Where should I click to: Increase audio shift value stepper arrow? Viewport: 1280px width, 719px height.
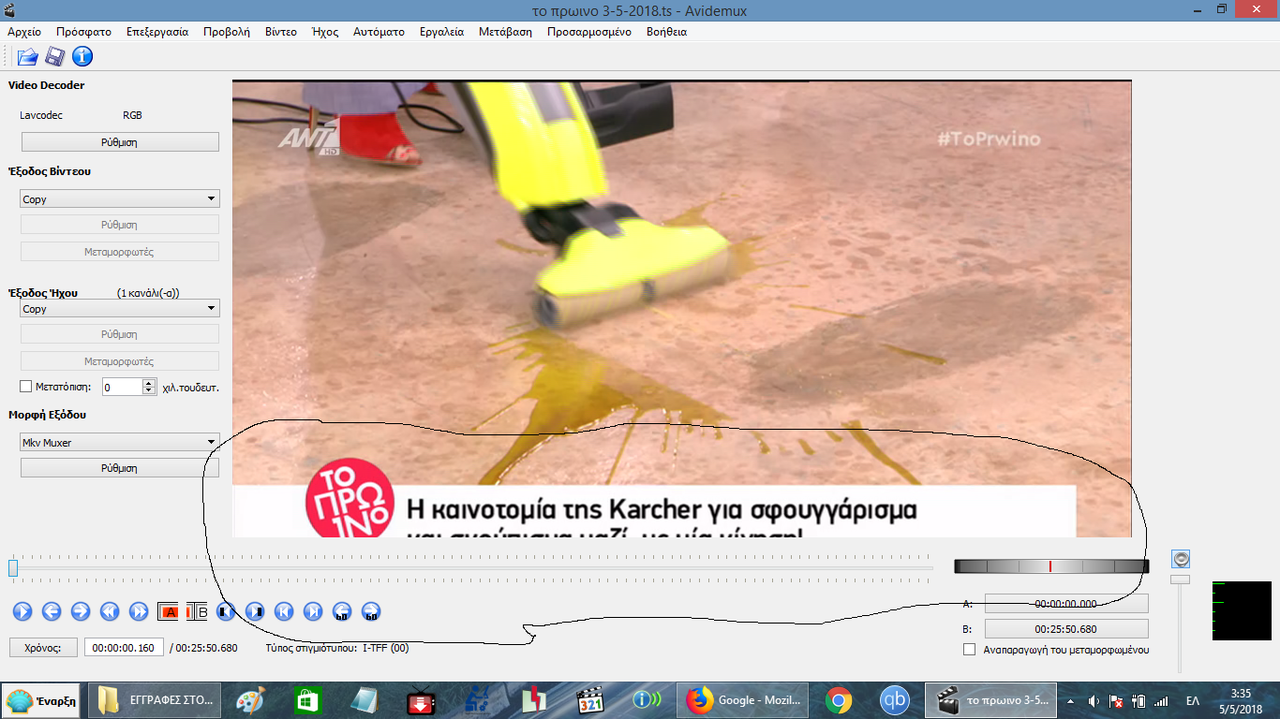tap(150, 382)
